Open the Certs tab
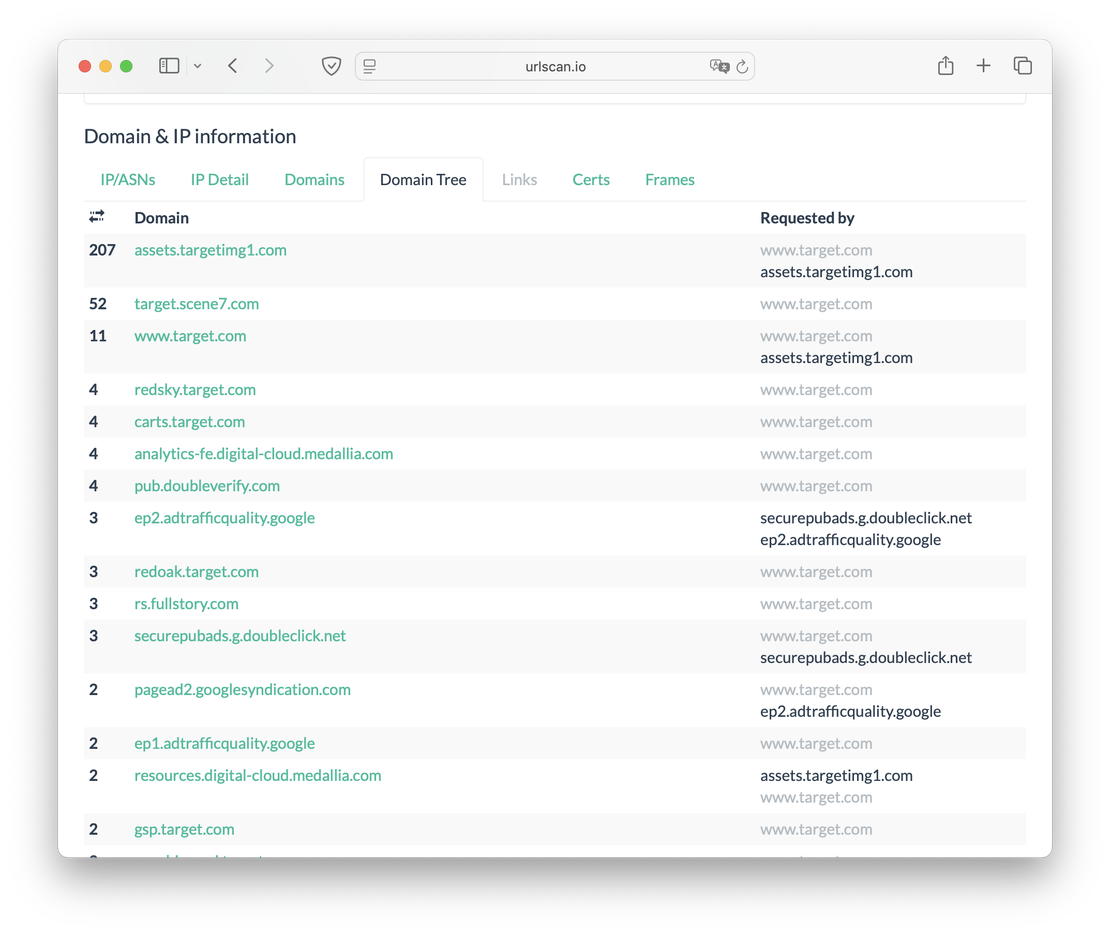The image size is (1110, 934). click(x=591, y=179)
